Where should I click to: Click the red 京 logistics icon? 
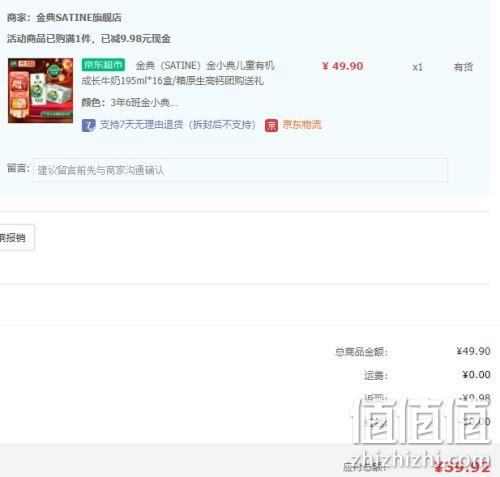pos(271,125)
